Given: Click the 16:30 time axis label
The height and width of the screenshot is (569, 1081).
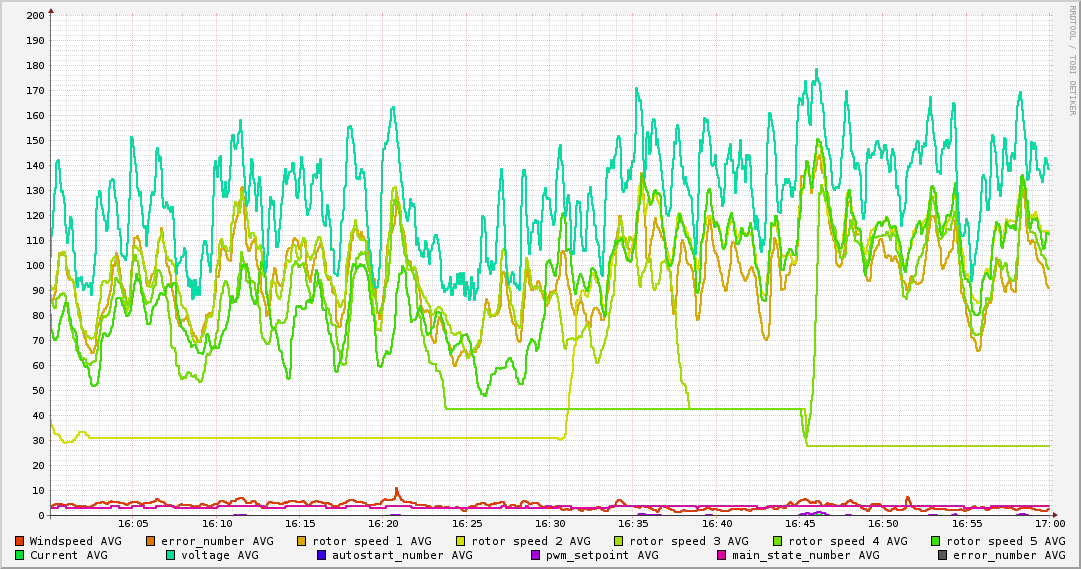Looking at the screenshot, I should tap(550, 524).
